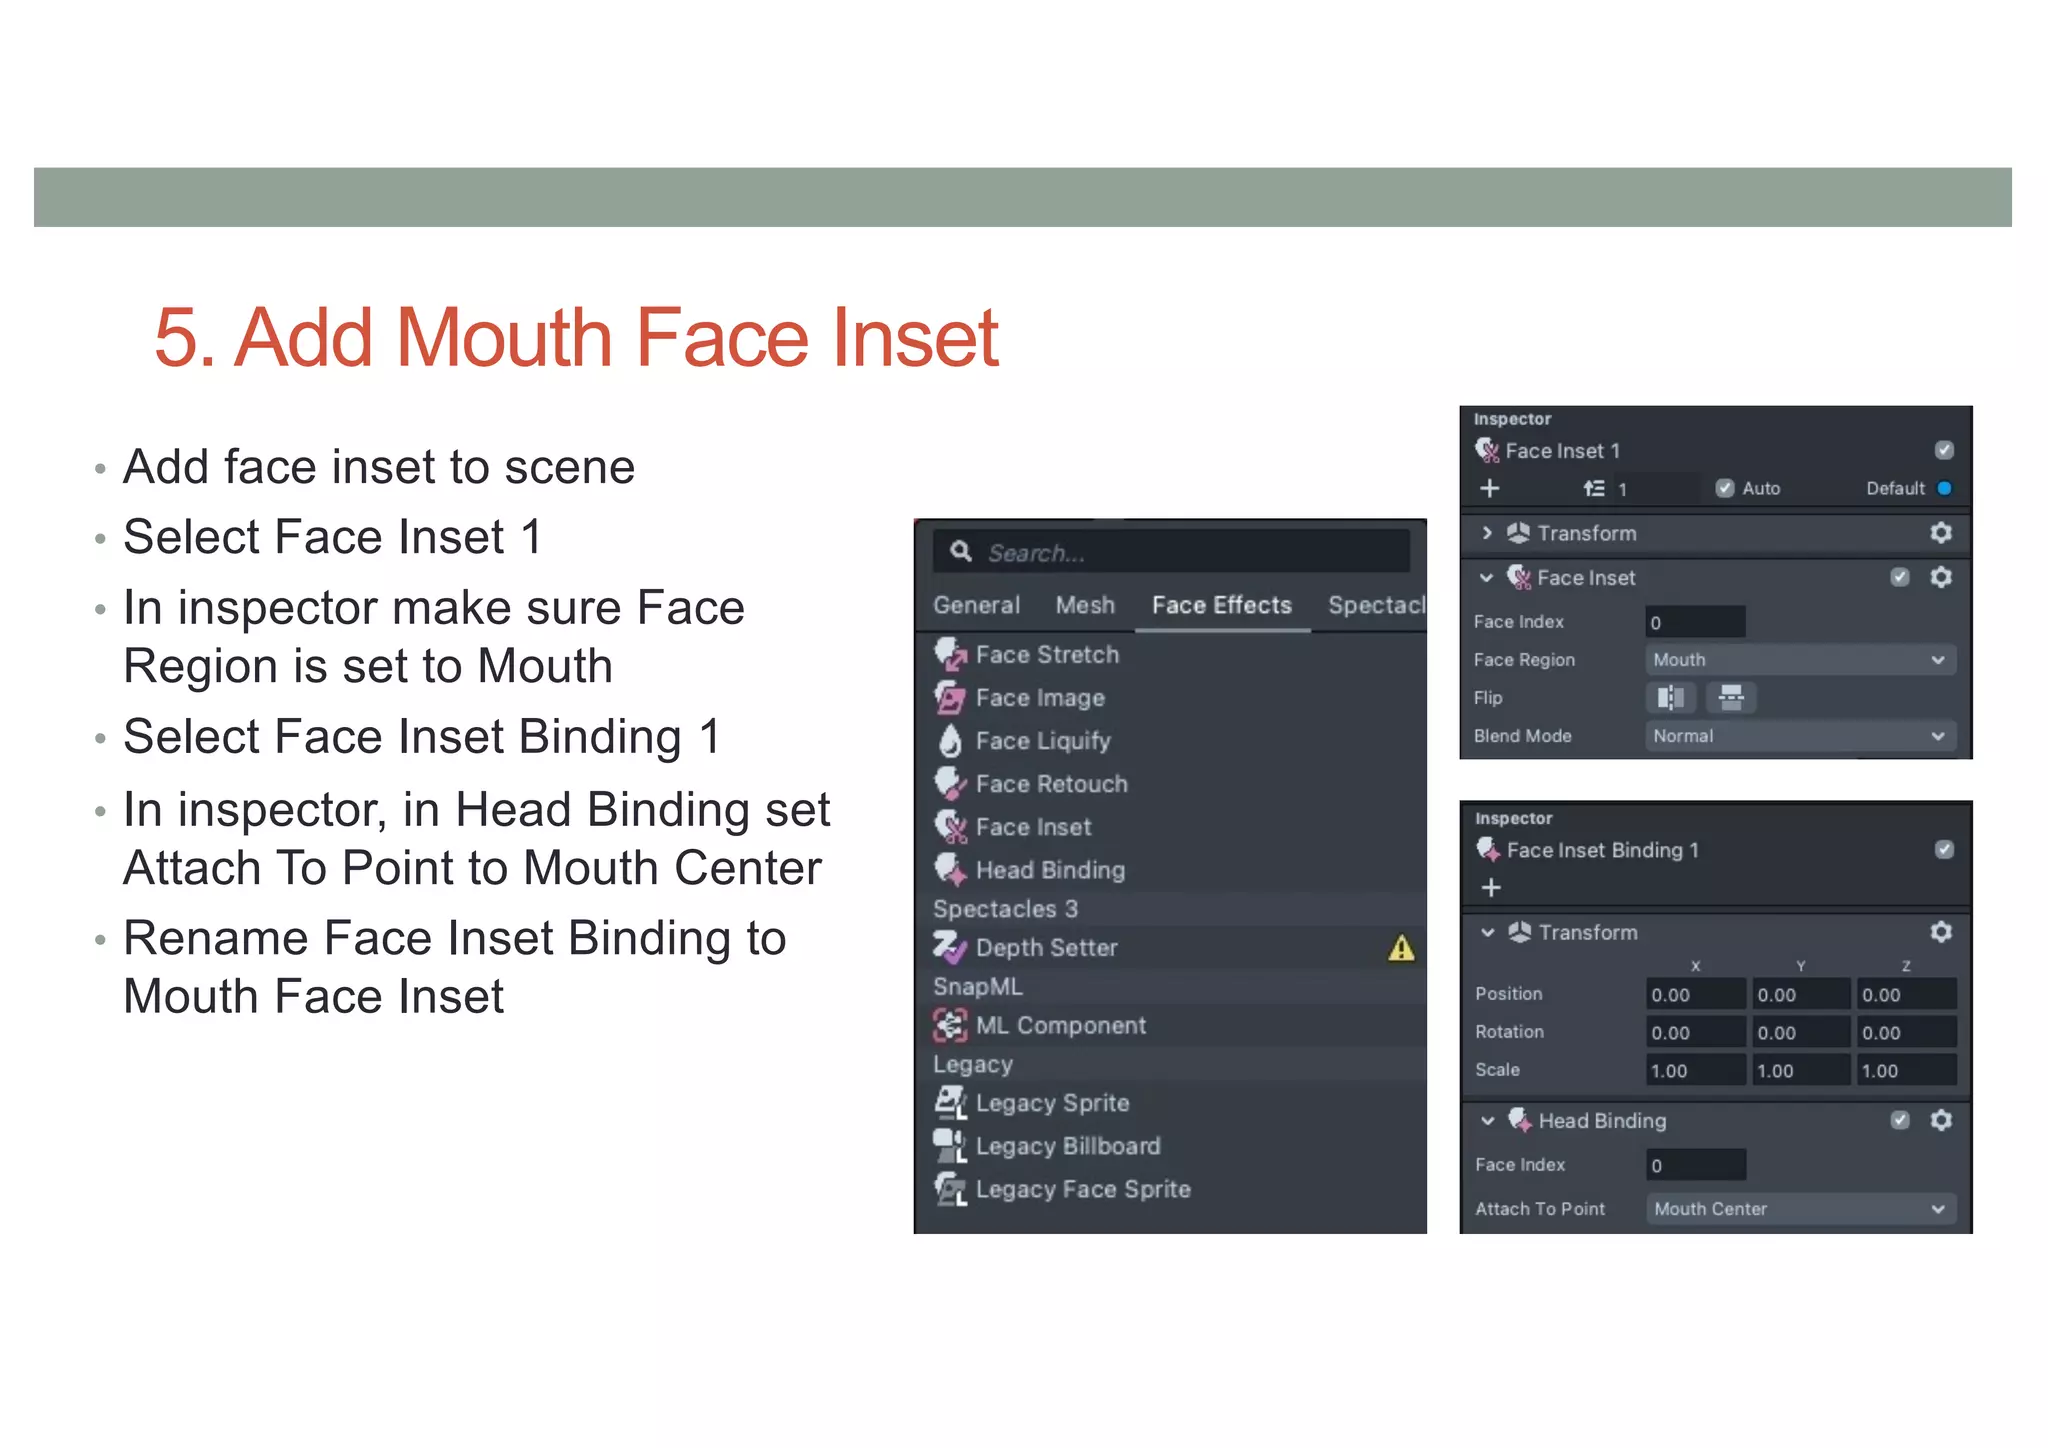Disable the Face Inset component checkbox
The width and height of the screenshot is (2048, 1448).
[1900, 577]
